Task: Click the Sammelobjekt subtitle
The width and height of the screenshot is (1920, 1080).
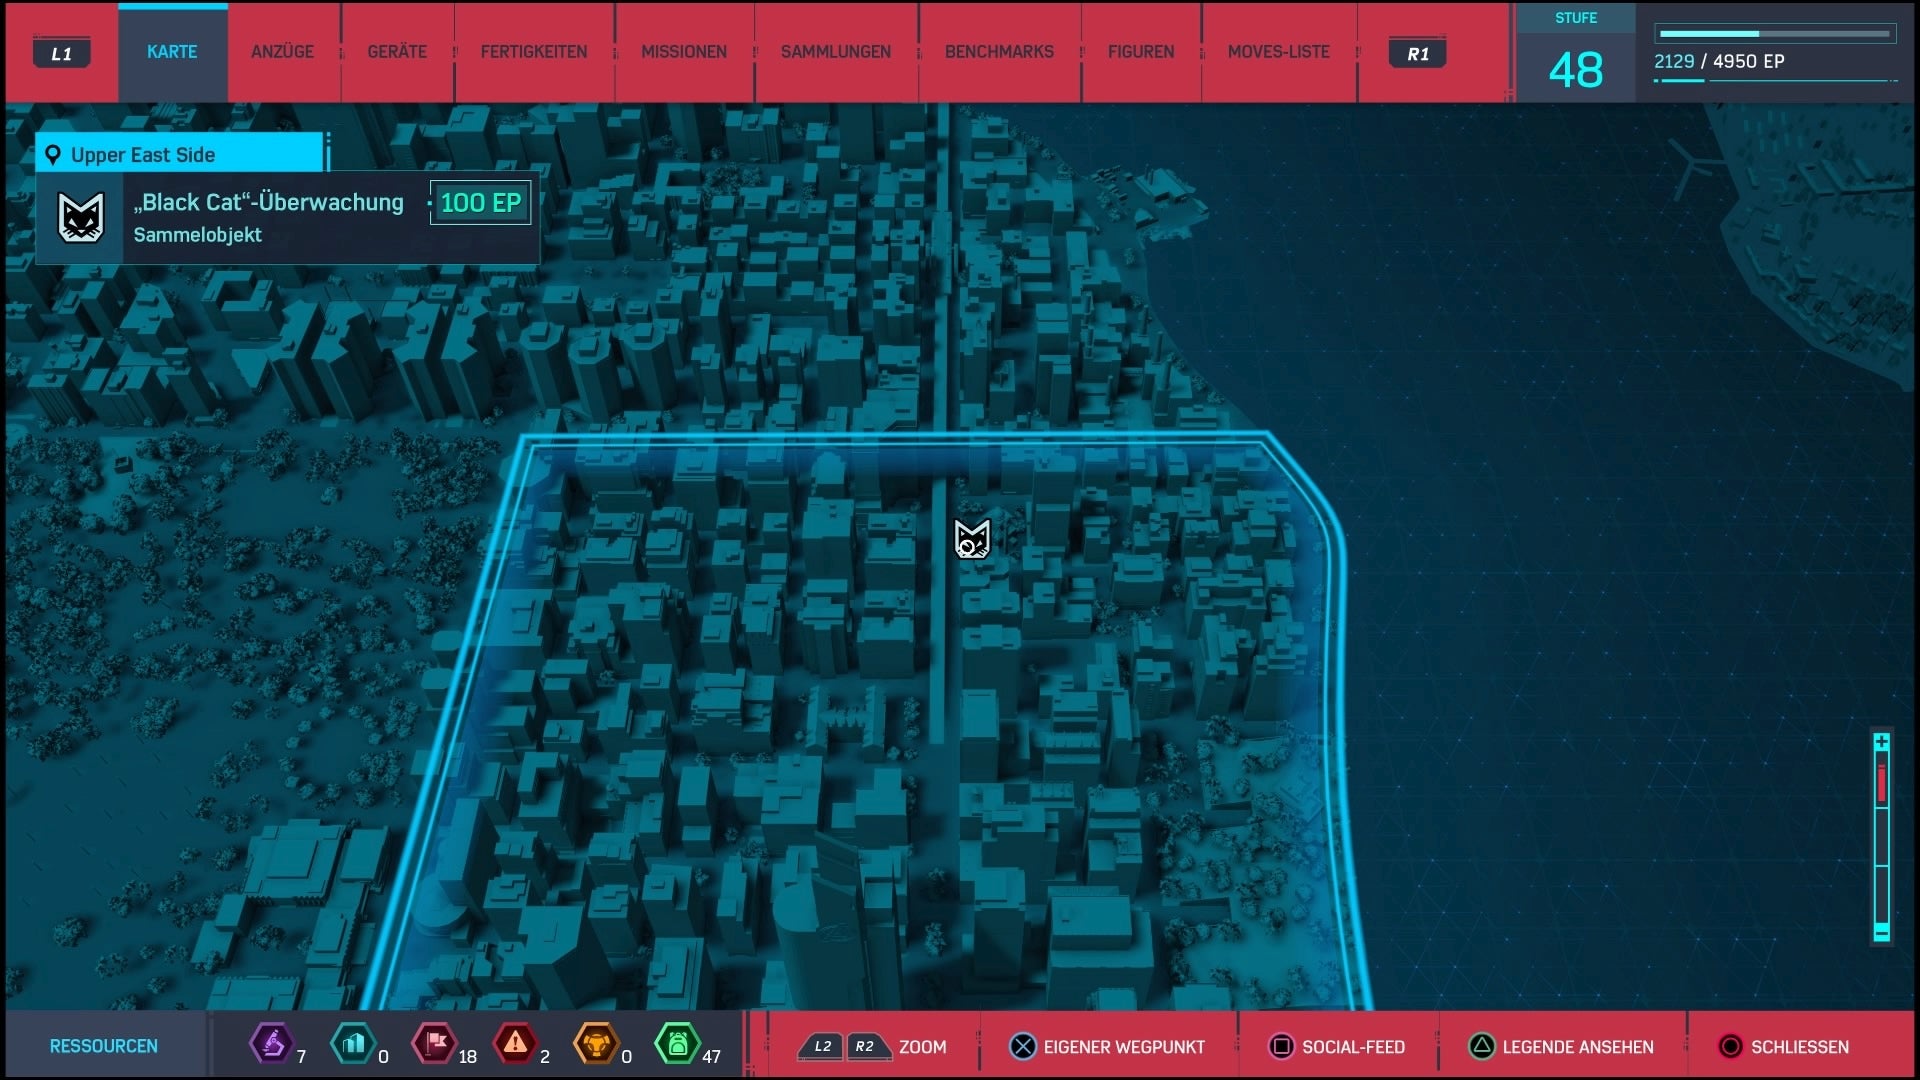Action: click(198, 235)
